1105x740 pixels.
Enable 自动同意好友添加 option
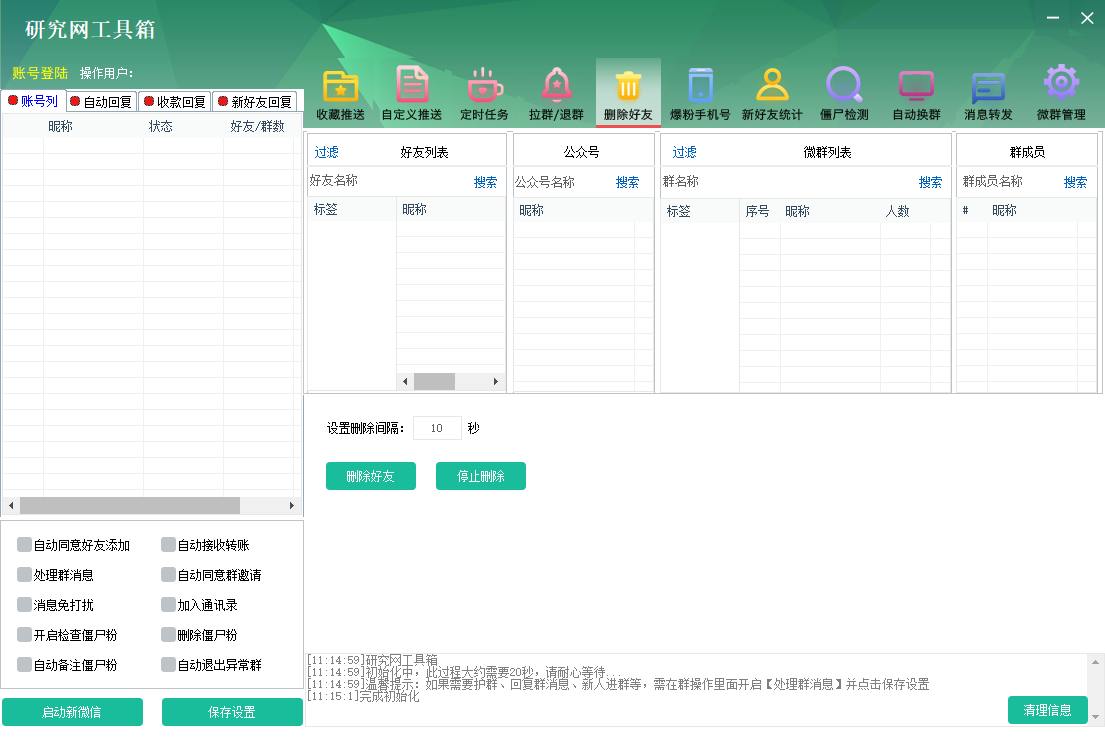click(22, 546)
